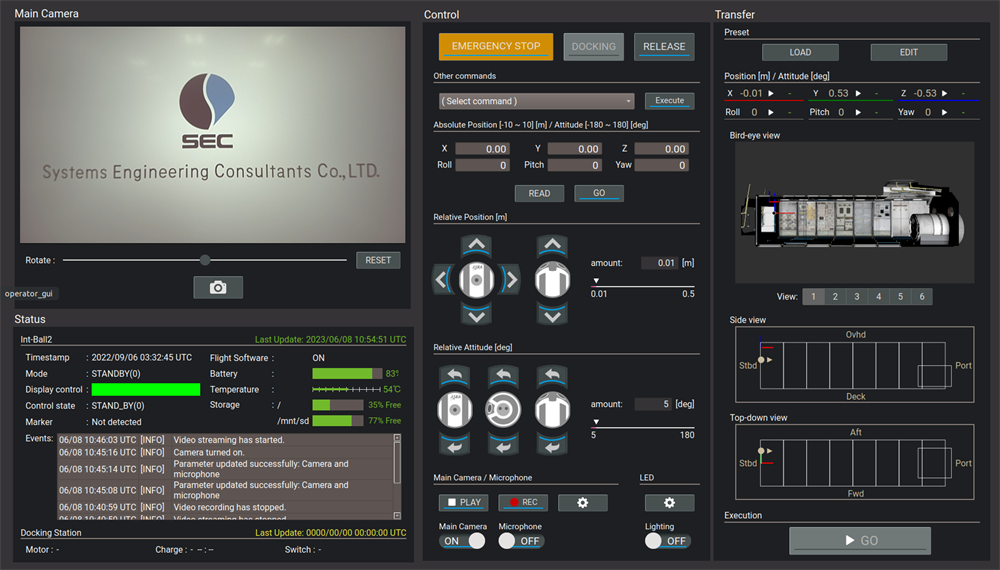
Task: Click the large GO button under Execution
Action: click(x=860, y=541)
